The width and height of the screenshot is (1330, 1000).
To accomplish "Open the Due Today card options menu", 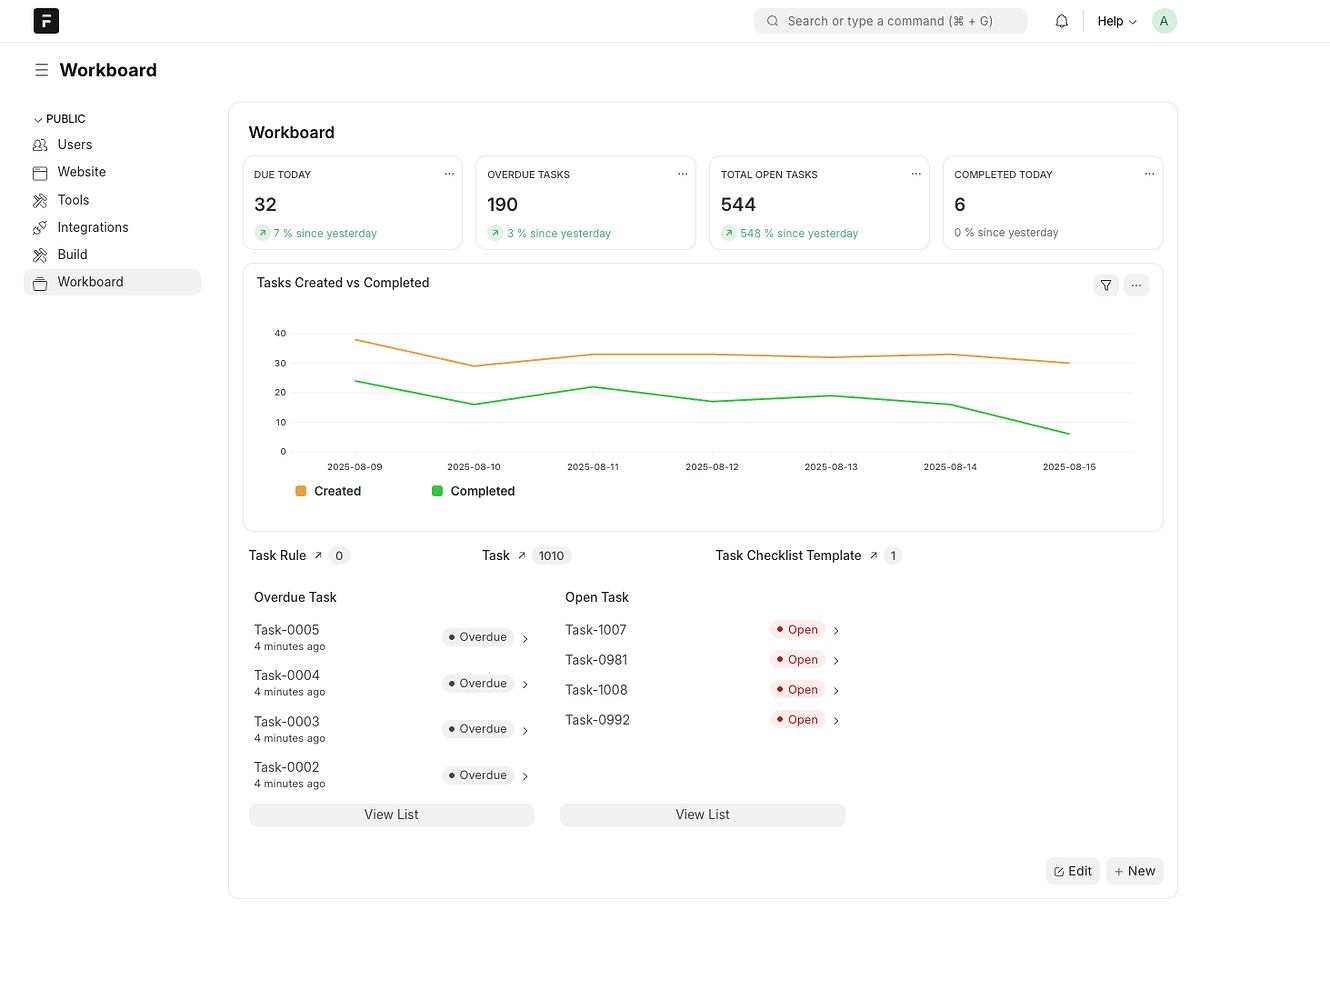I will [449, 173].
